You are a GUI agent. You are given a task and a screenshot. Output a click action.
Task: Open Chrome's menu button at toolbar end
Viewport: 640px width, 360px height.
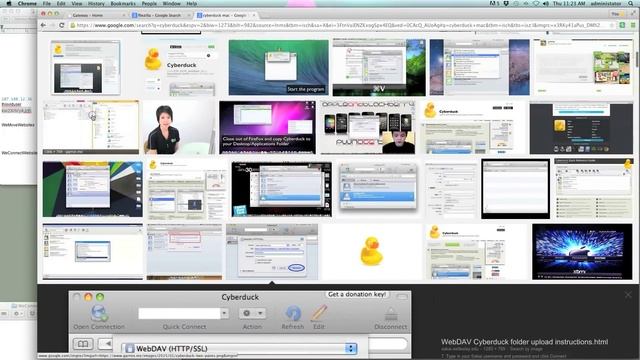point(633,25)
